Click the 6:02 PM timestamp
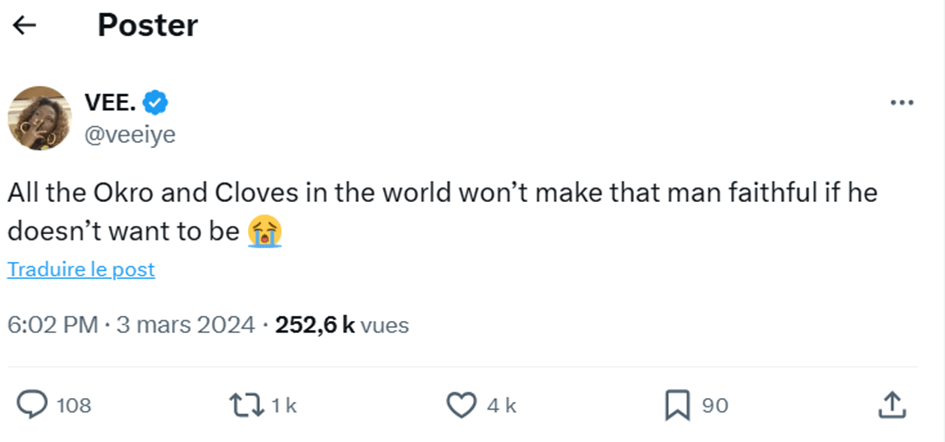Image resolution: width=945 pixels, height=442 pixels. tap(52, 325)
